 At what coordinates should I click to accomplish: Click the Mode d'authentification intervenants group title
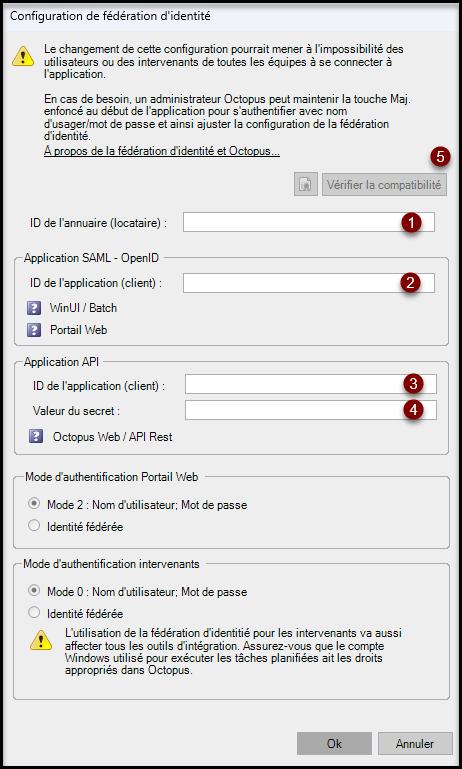tap(111, 564)
